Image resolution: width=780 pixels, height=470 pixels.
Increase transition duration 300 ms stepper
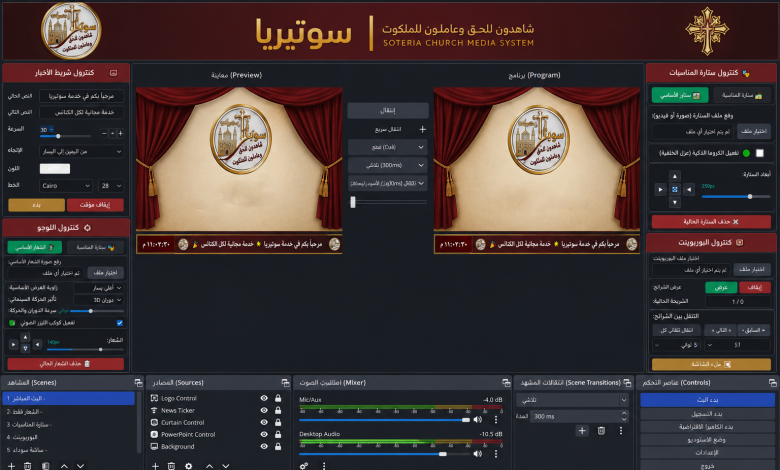[624, 413]
